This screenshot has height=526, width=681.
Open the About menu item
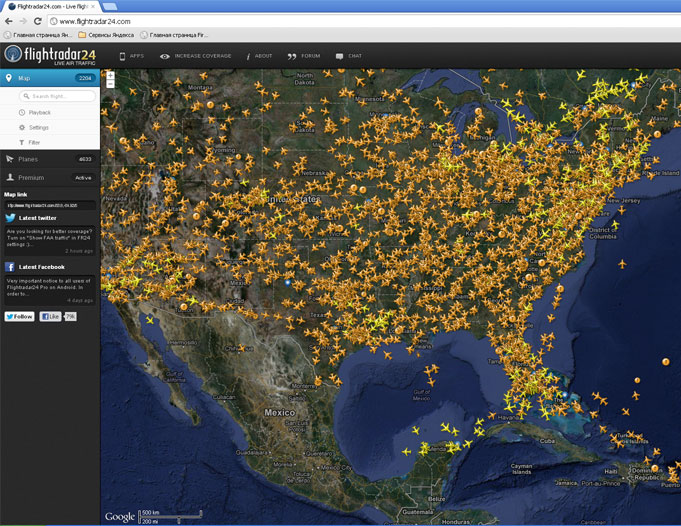point(259,56)
